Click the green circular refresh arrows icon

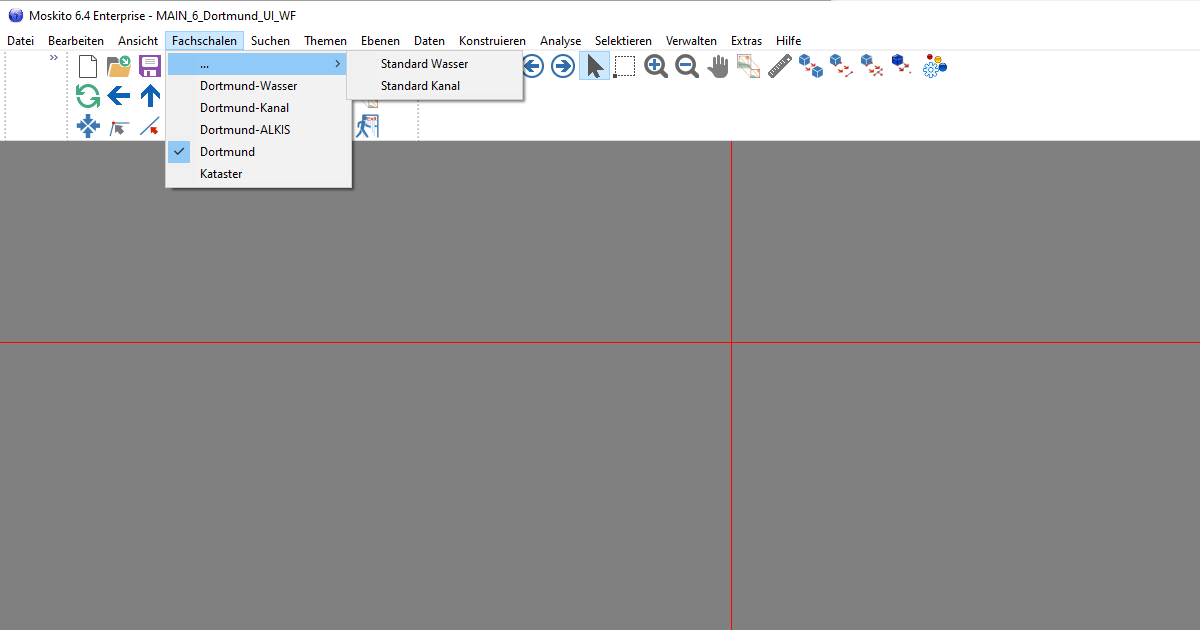(x=88, y=97)
